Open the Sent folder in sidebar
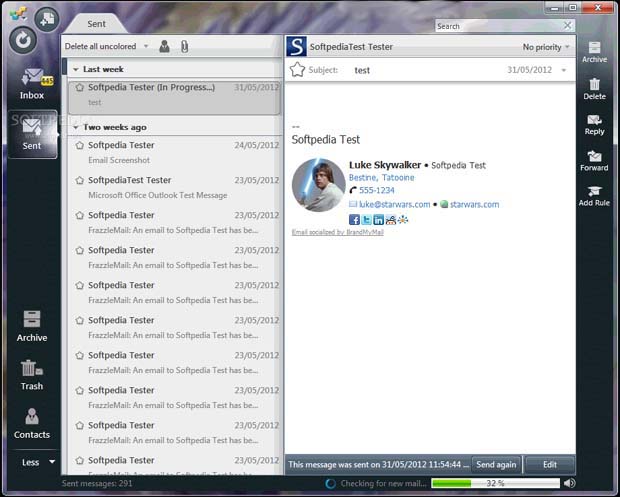The image size is (620, 497). tap(32, 134)
